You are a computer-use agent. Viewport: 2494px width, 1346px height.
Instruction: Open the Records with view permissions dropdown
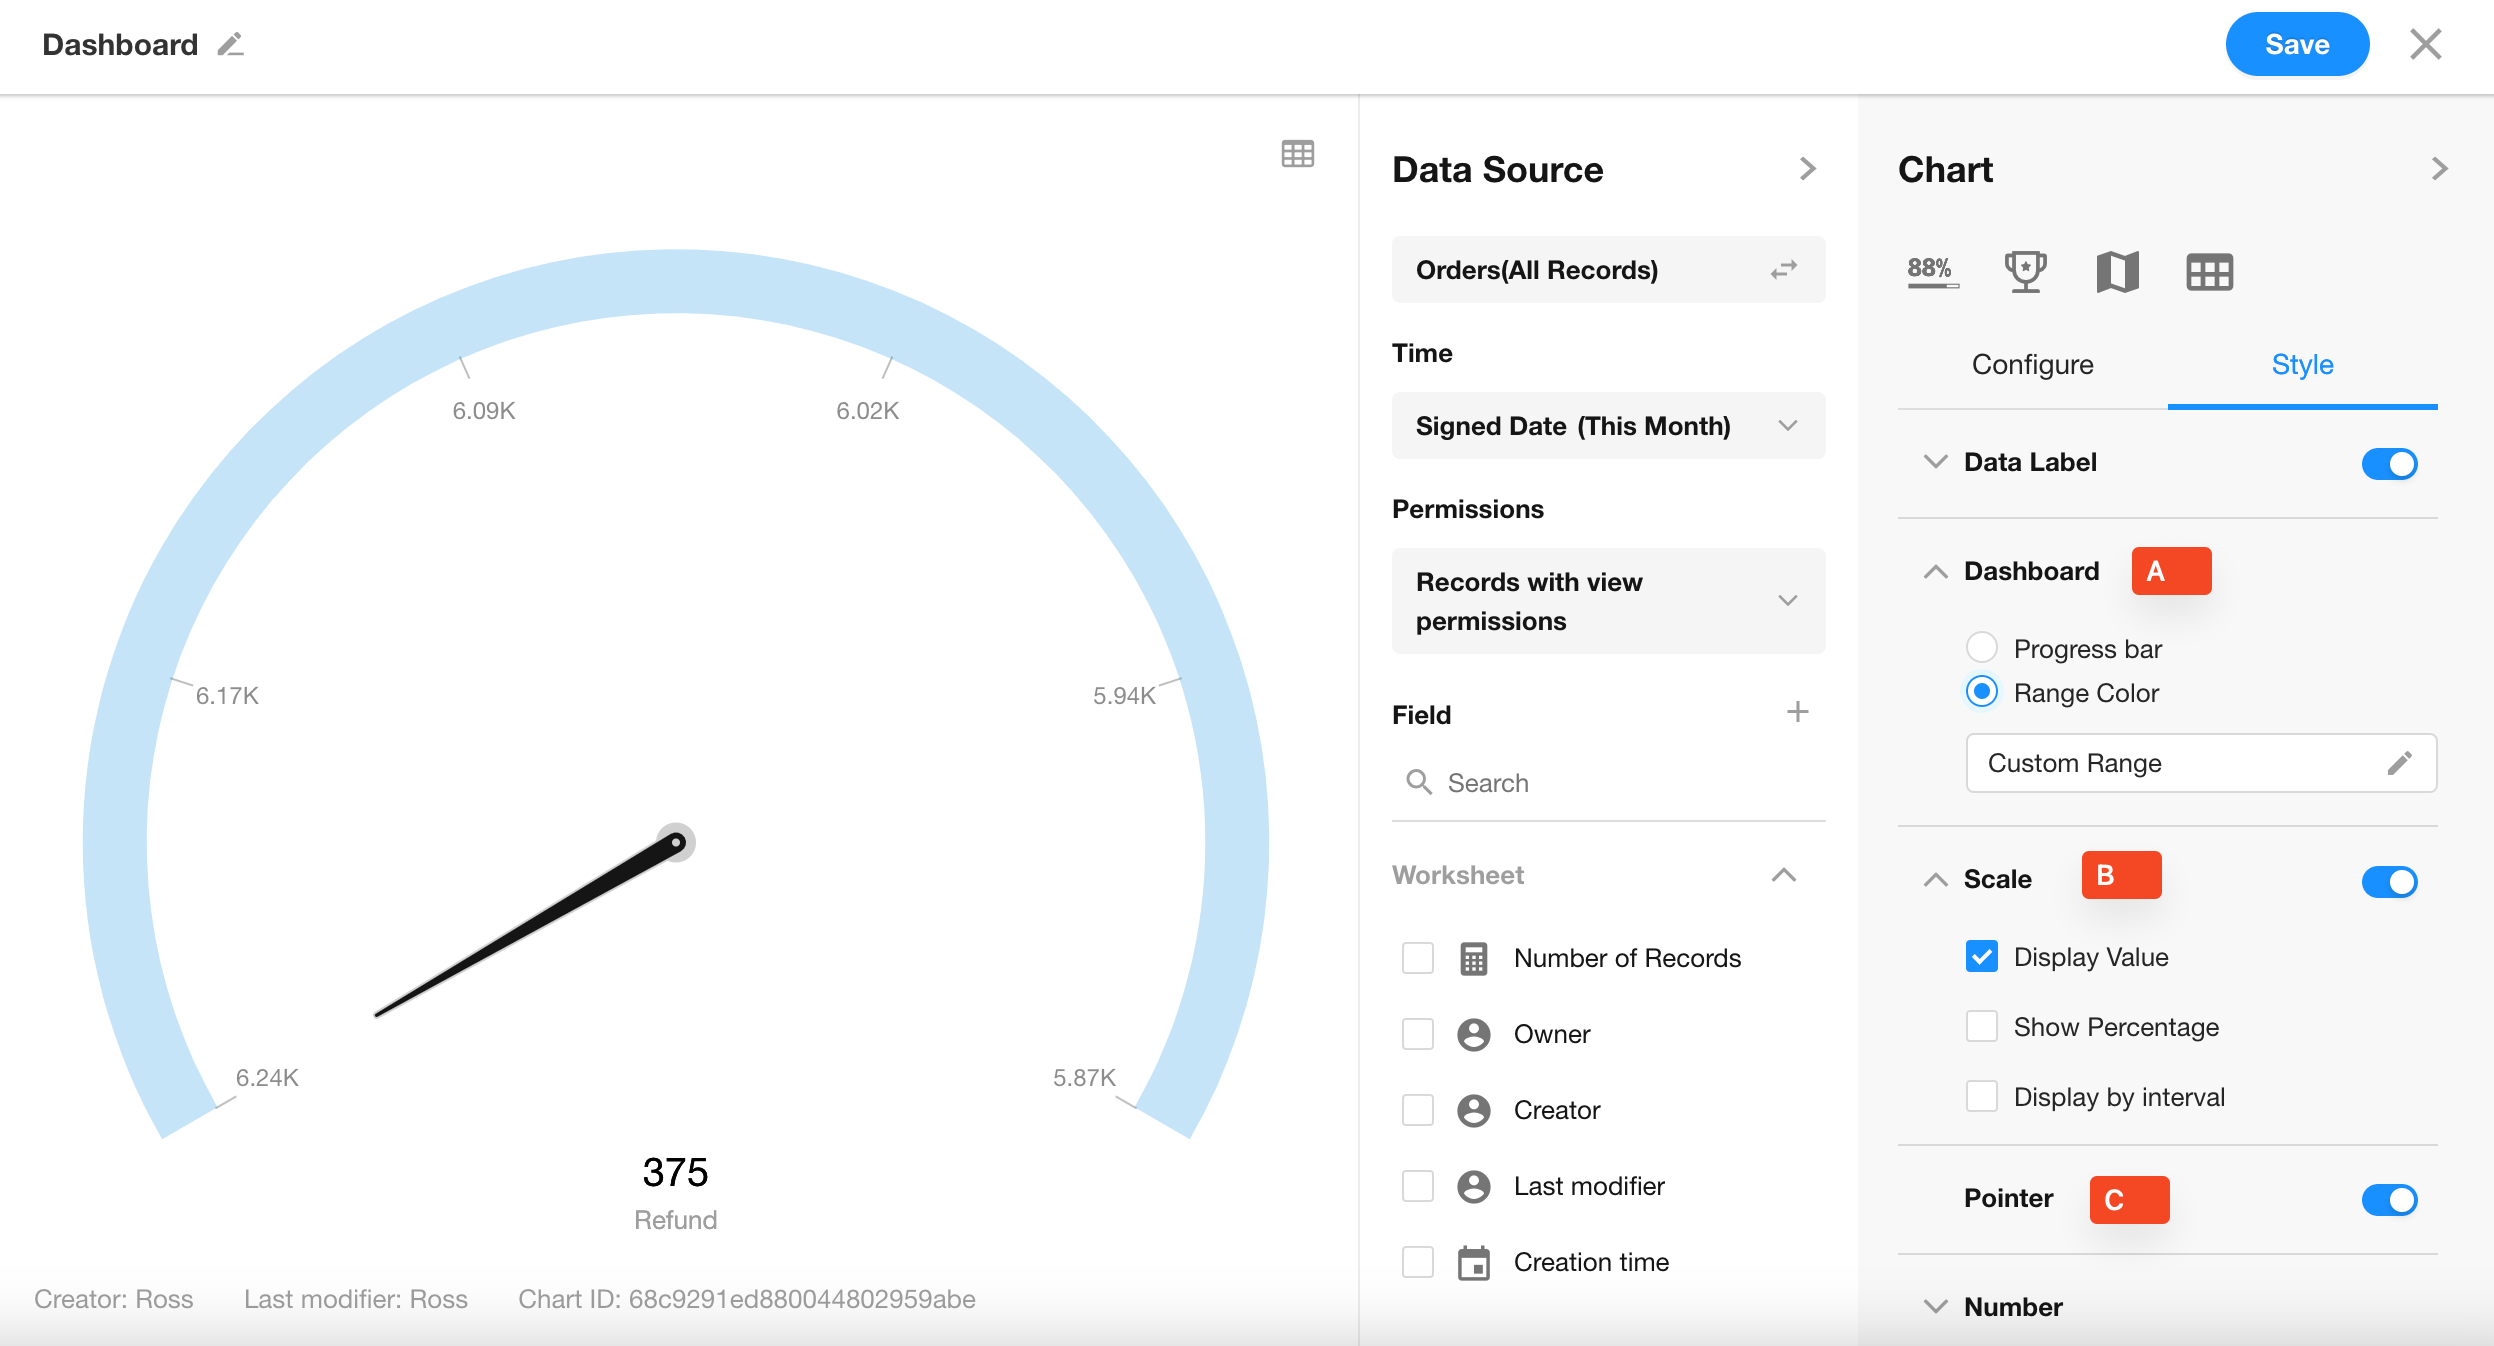tap(1608, 601)
